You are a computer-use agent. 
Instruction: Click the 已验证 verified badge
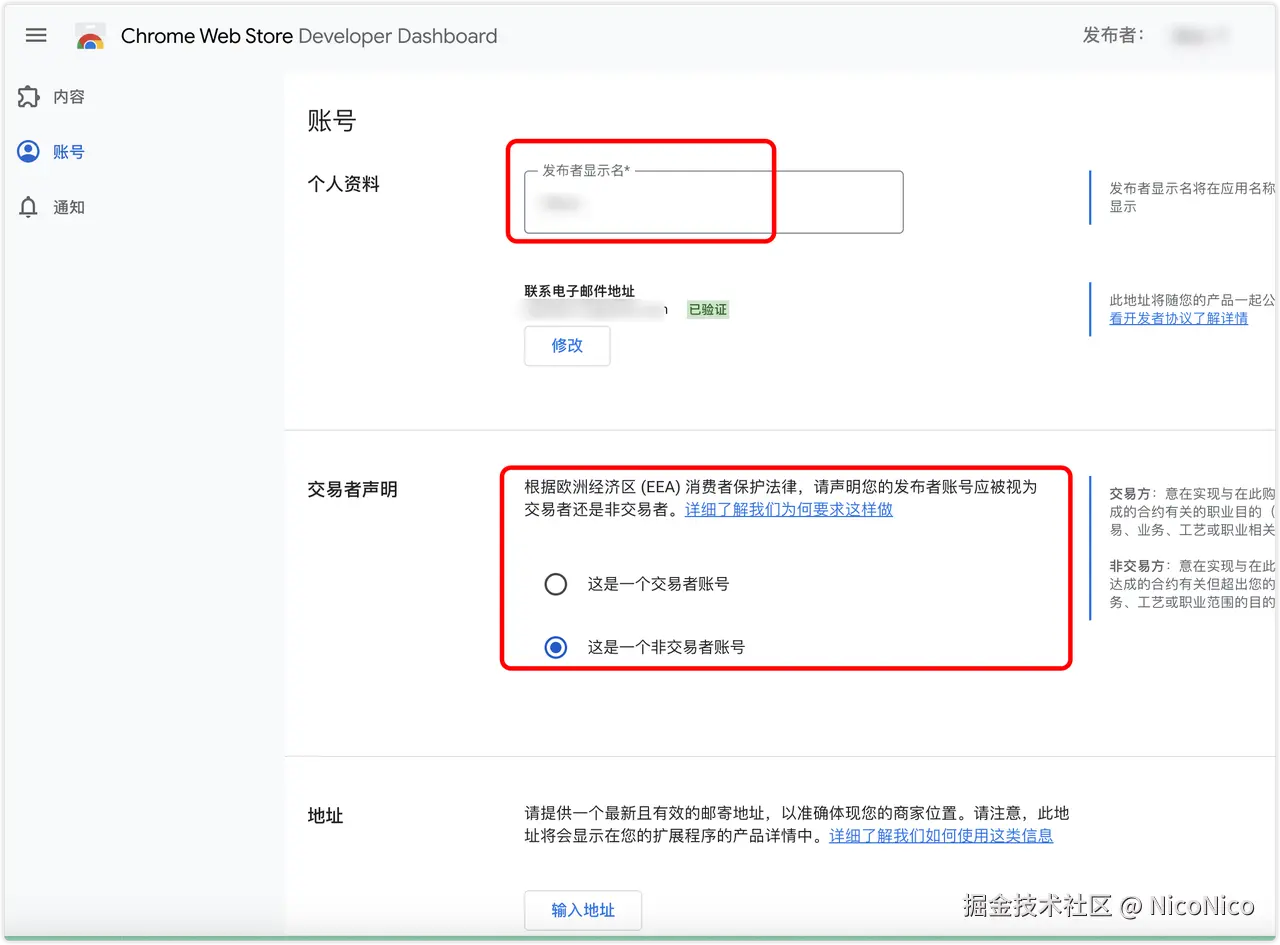[707, 309]
